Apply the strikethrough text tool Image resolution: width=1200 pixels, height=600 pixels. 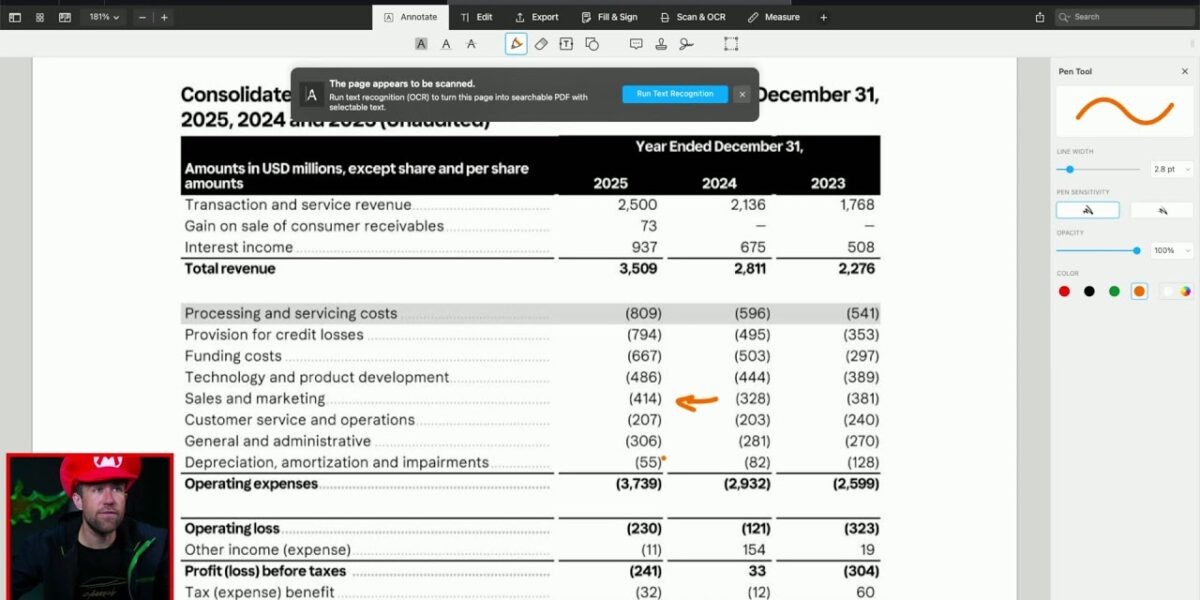(x=471, y=44)
